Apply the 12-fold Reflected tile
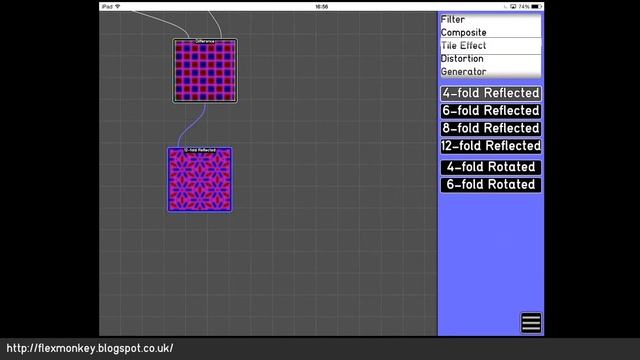The height and width of the screenshot is (360, 640). click(x=491, y=146)
